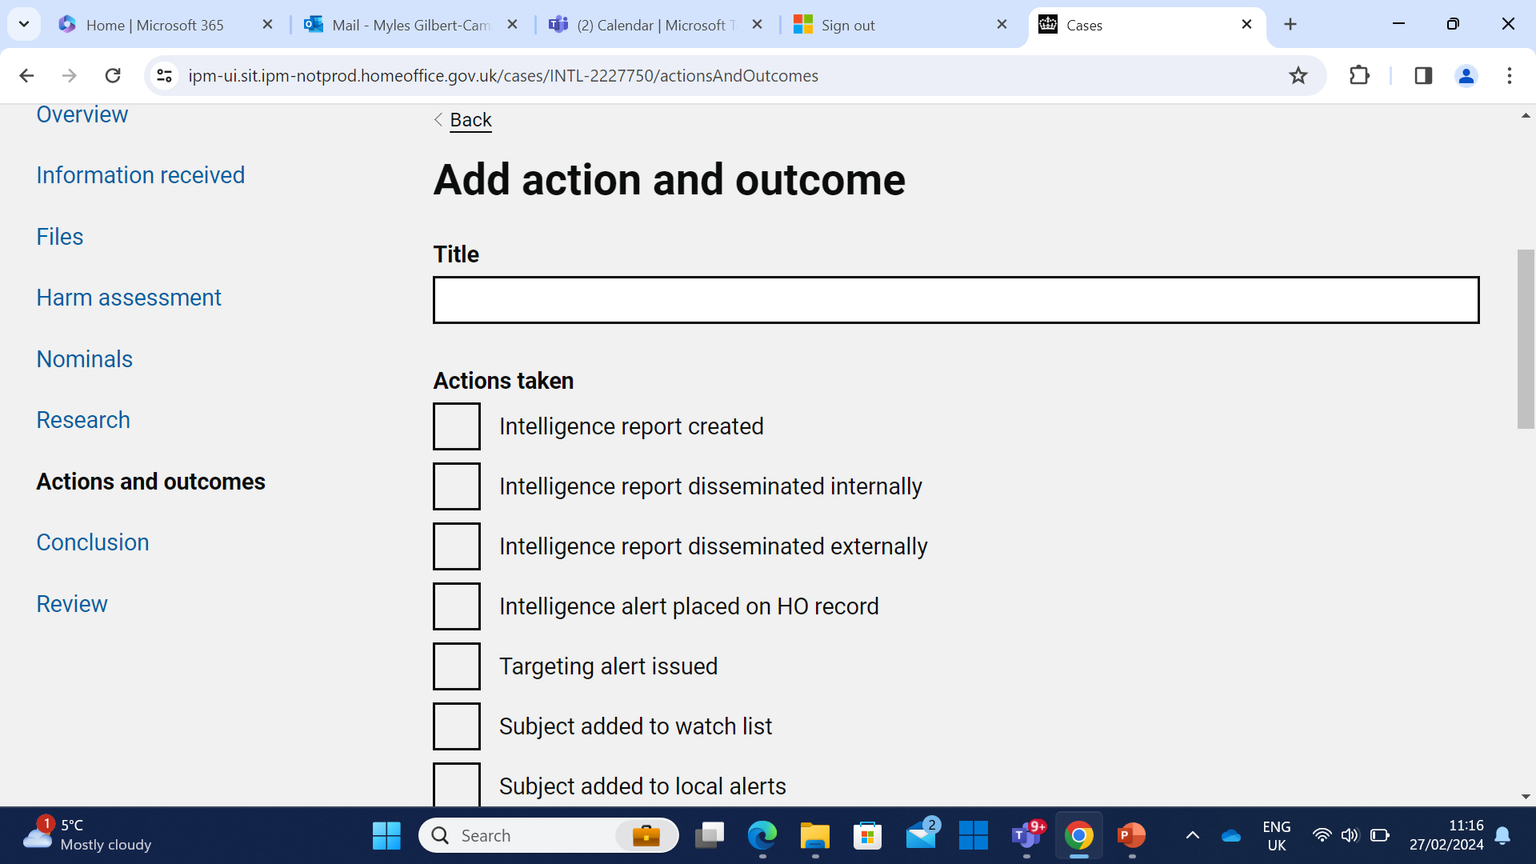Launch Microsoft Edge from taskbar
The width and height of the screenshot is (1536, 864).
762,835
